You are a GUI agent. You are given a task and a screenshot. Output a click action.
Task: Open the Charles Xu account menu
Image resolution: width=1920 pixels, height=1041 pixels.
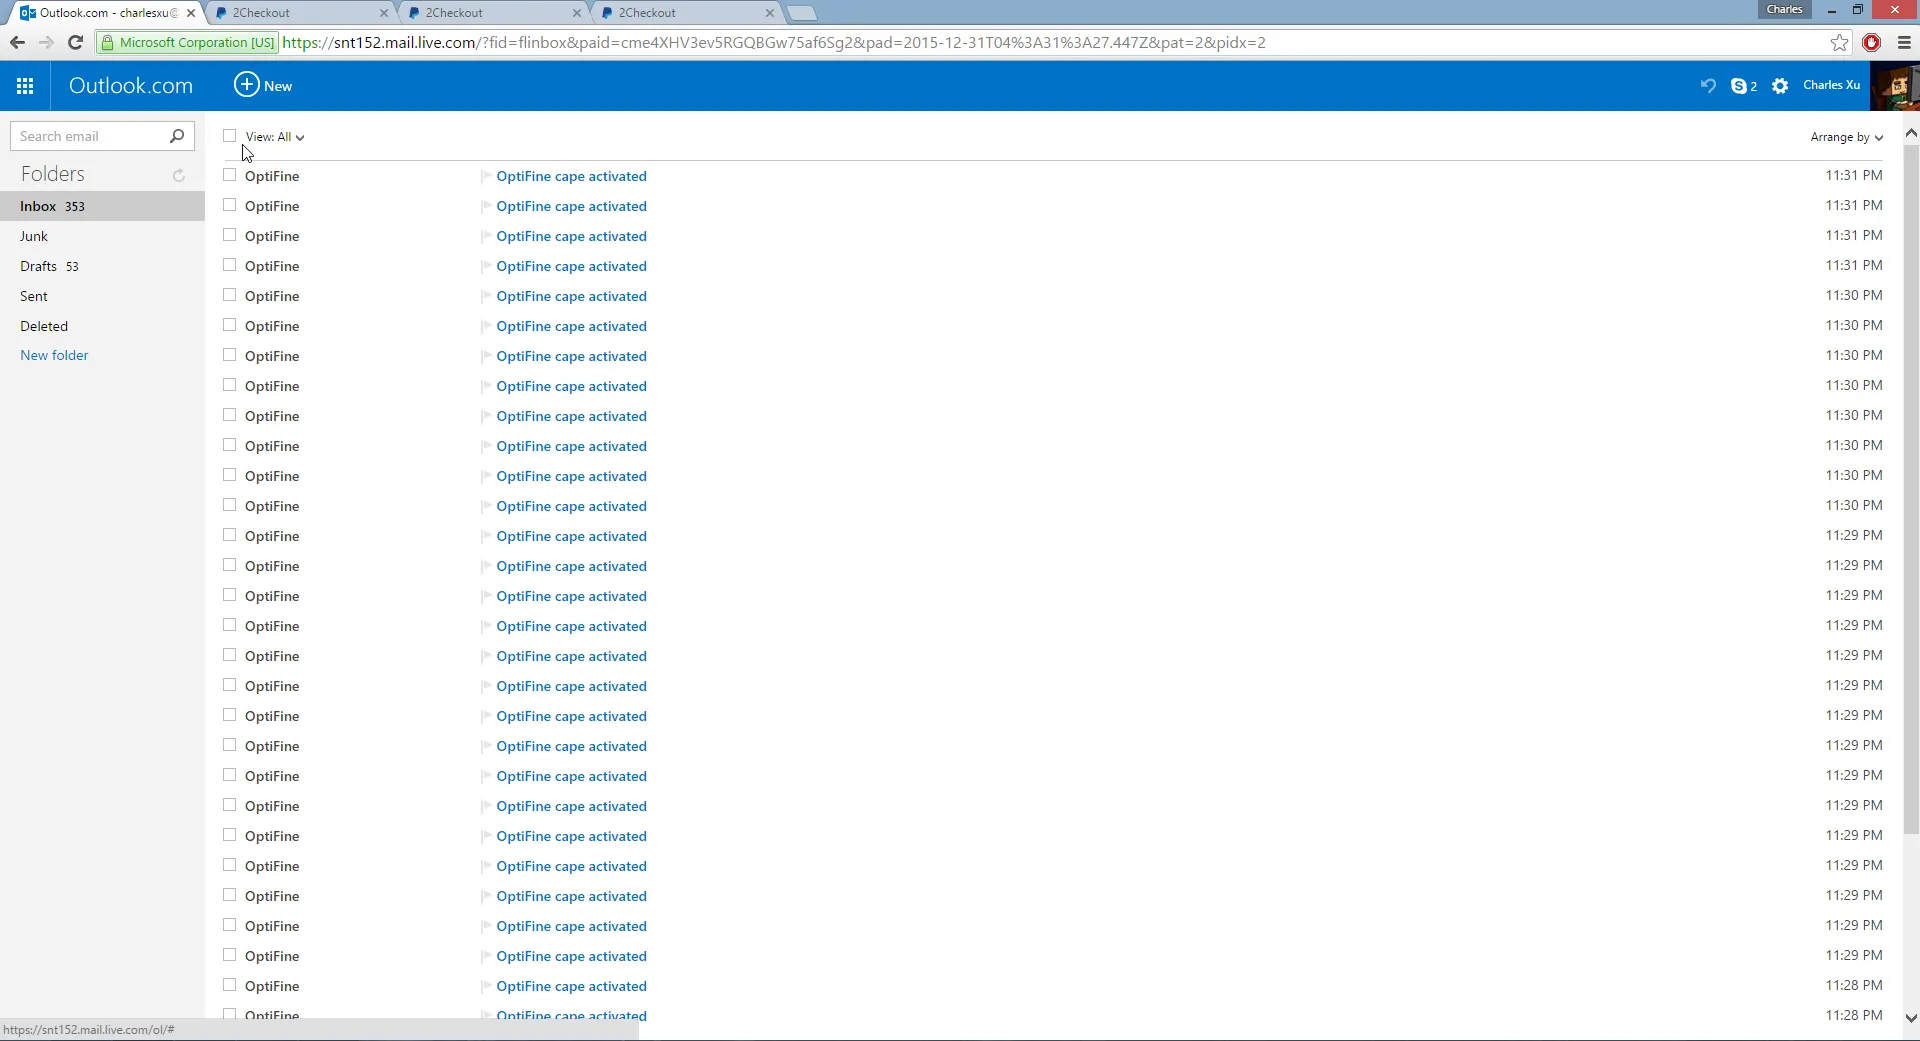(1831, 85)
